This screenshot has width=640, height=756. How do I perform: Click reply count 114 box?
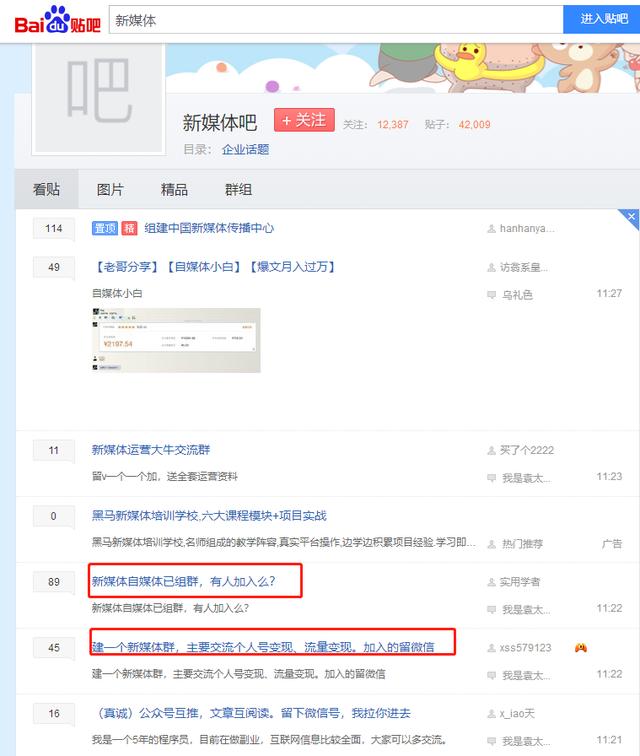tap(54, 228)
